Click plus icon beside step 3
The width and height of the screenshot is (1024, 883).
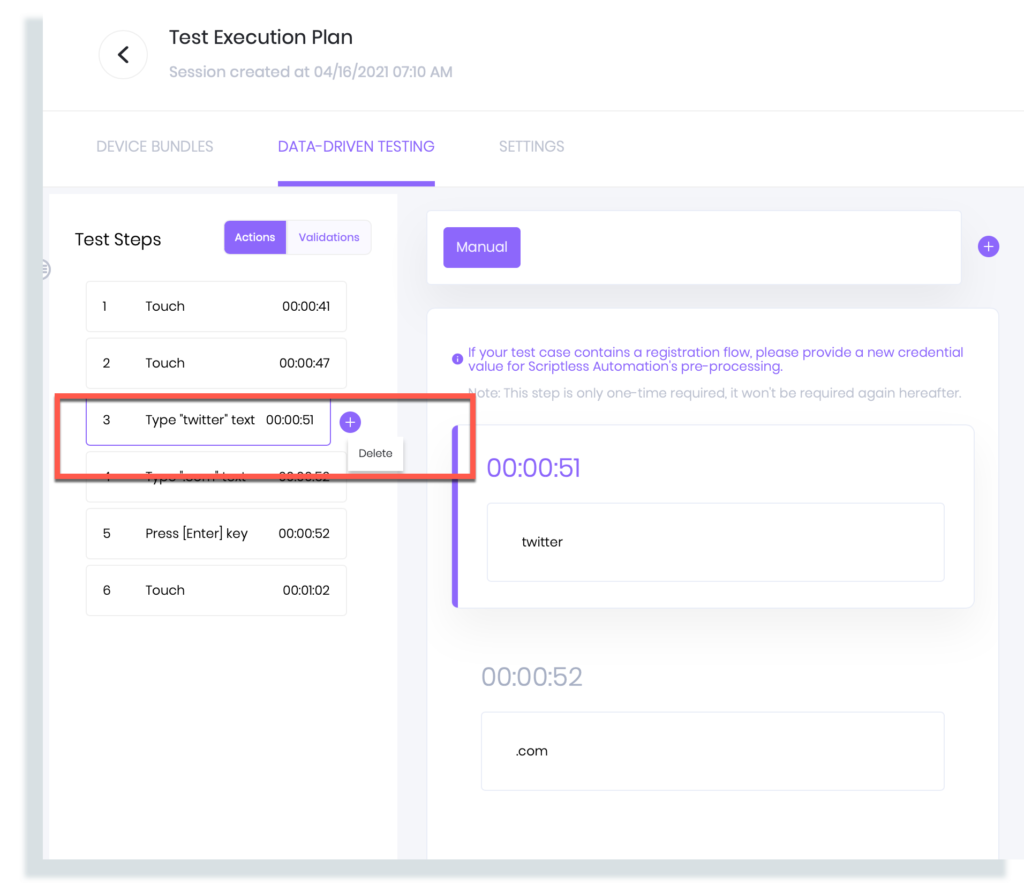pos(350,422)
